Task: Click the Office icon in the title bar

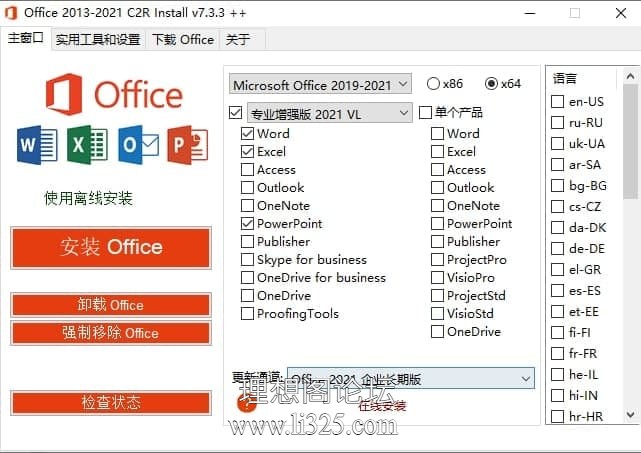Action: pos(11,13)
